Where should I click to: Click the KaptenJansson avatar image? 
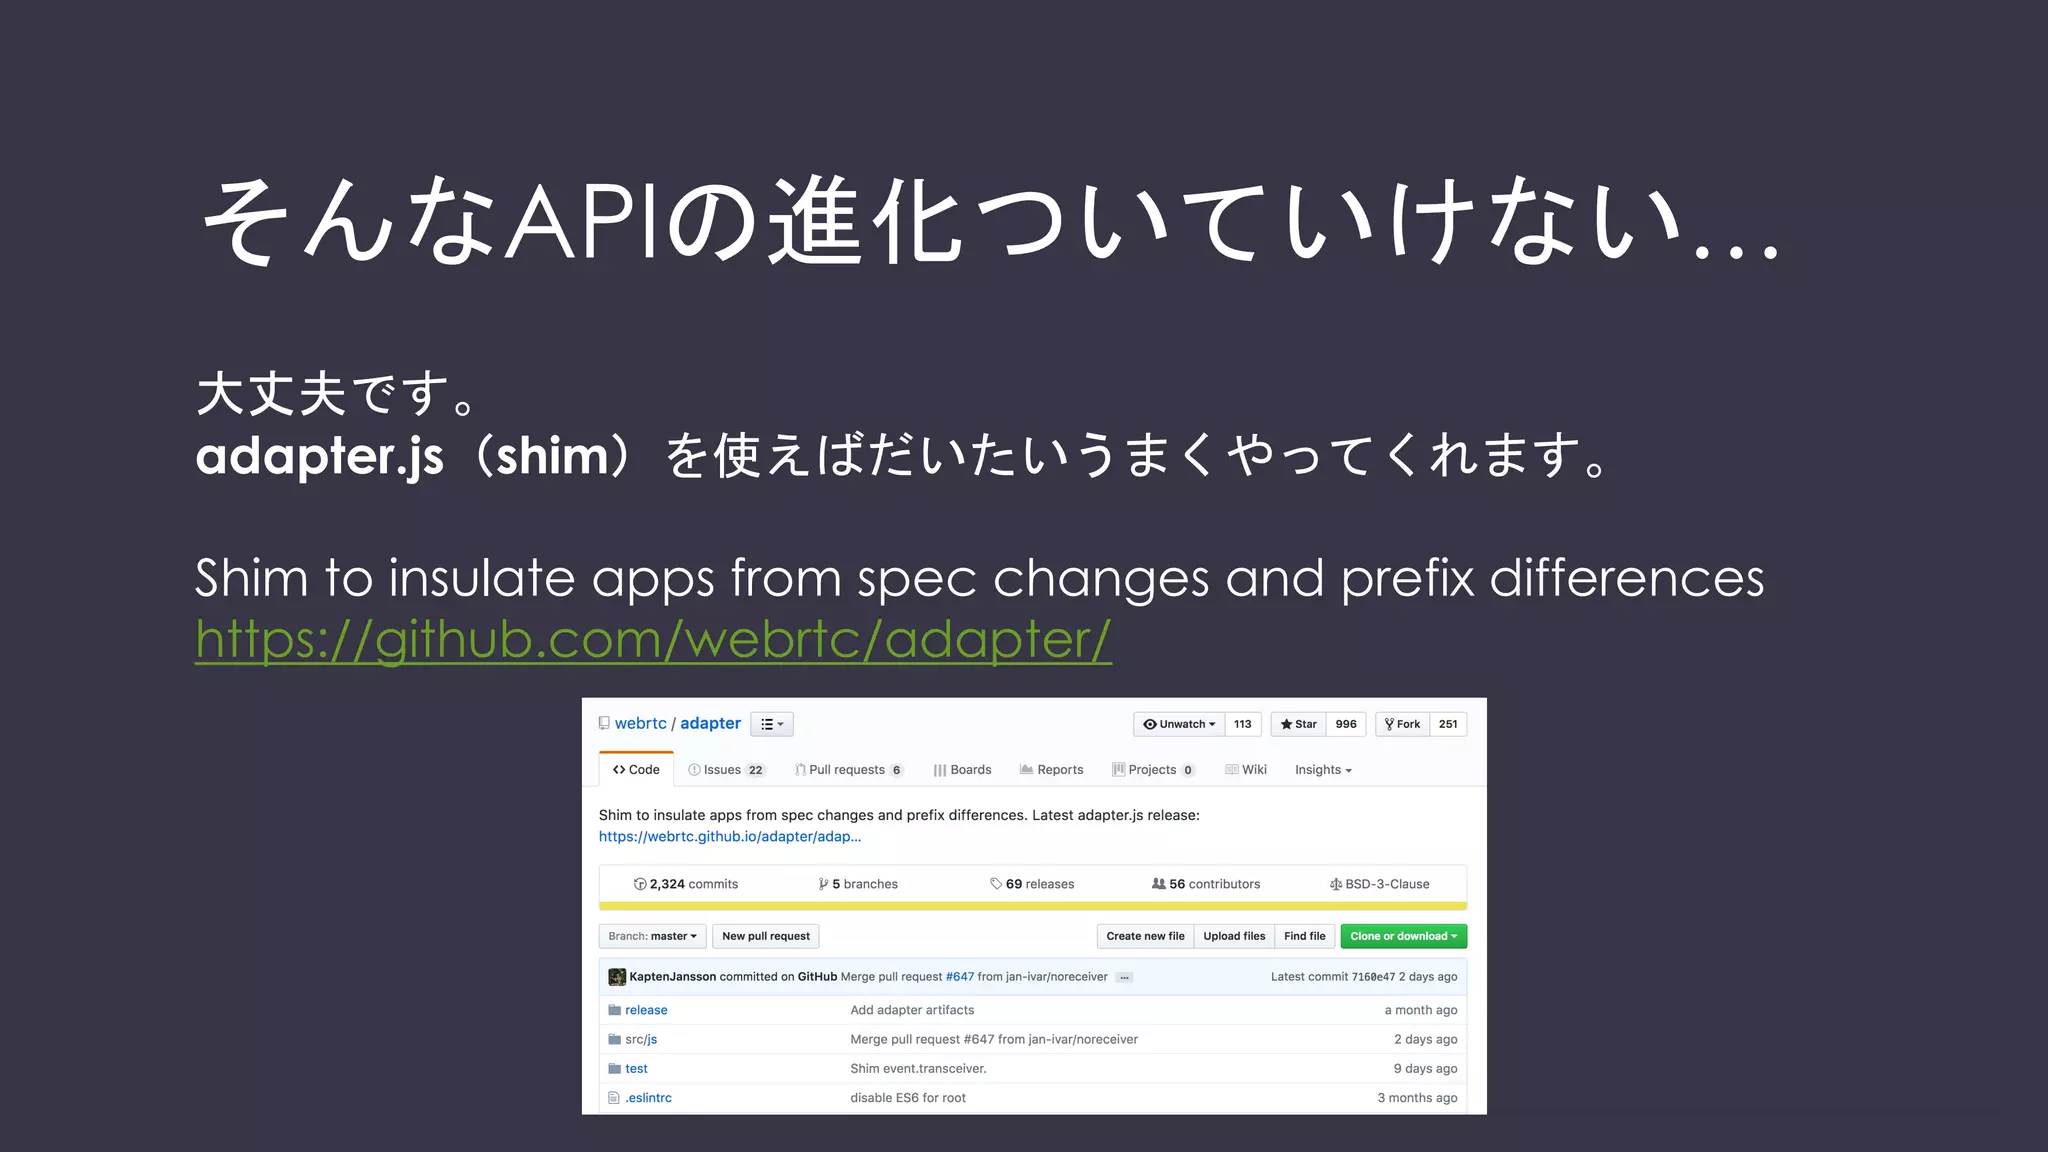[617, 977]
